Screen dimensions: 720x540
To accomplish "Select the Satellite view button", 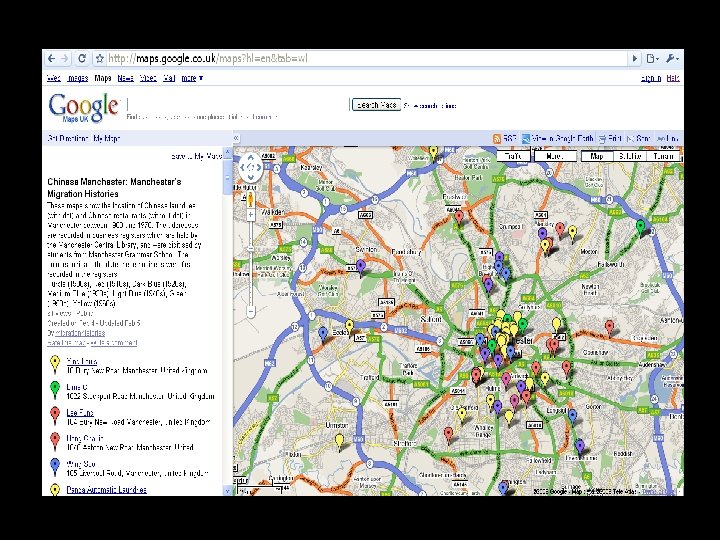I will 630,156.
